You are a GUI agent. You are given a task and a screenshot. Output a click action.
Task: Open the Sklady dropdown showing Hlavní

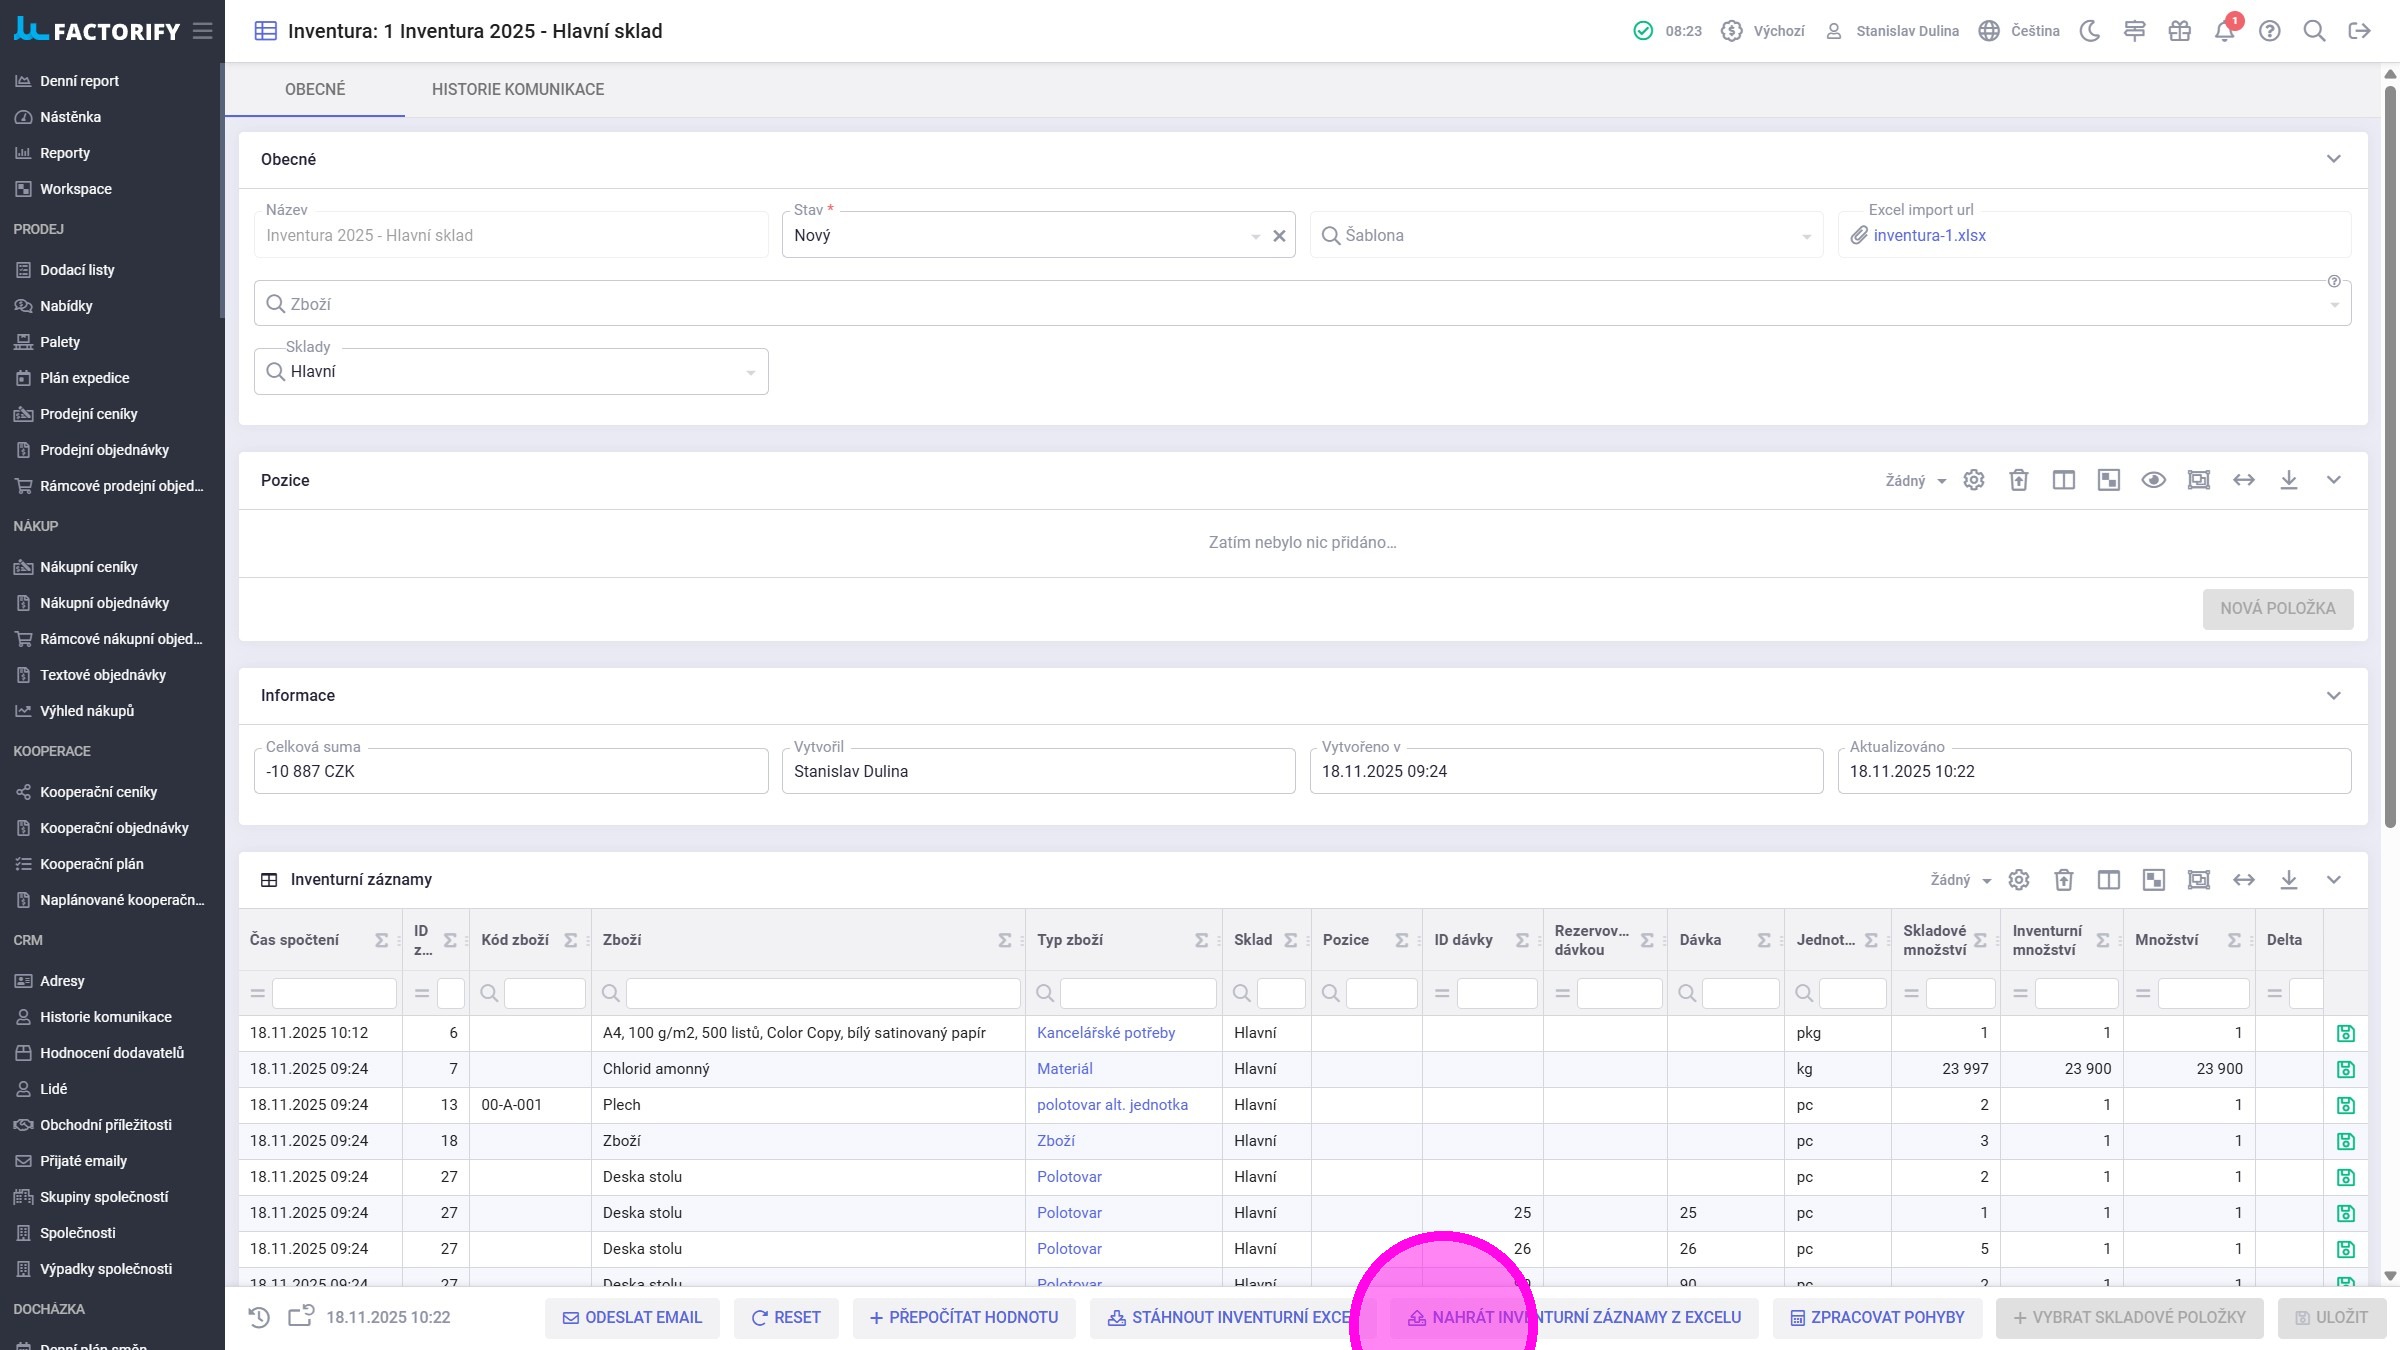tap(510, 372)
